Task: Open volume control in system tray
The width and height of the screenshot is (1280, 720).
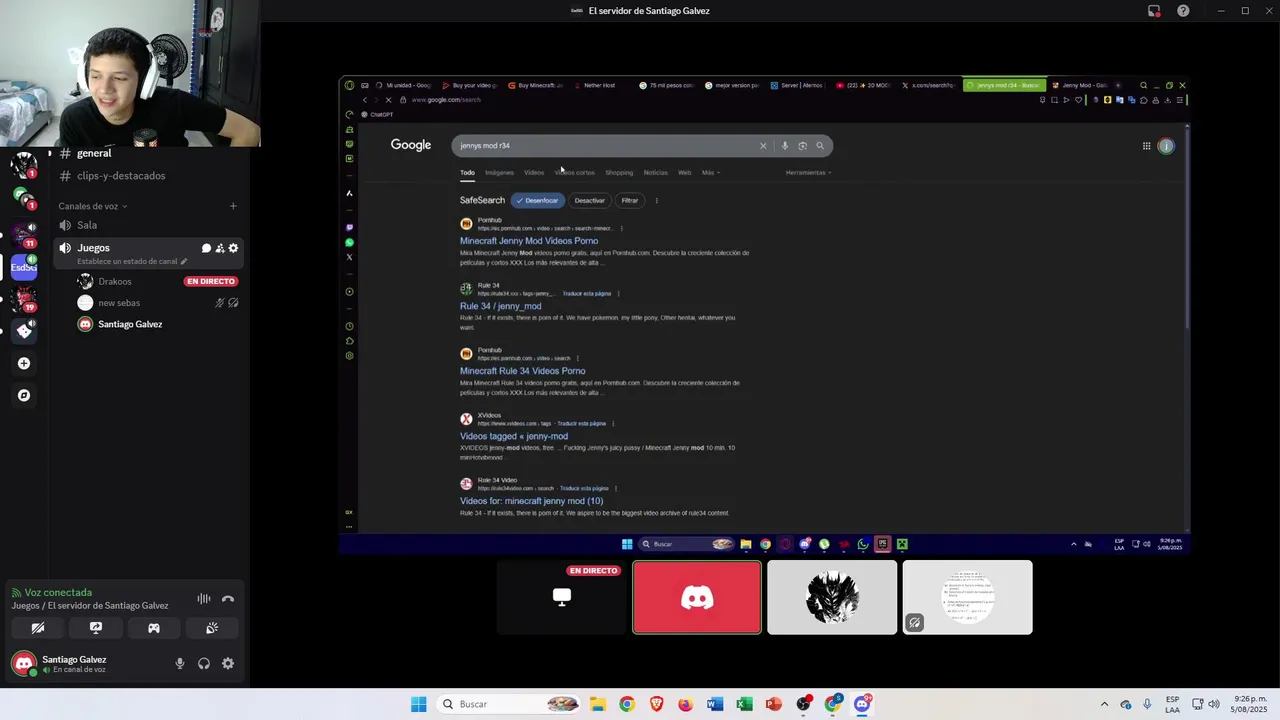Action: point(1213,704)
